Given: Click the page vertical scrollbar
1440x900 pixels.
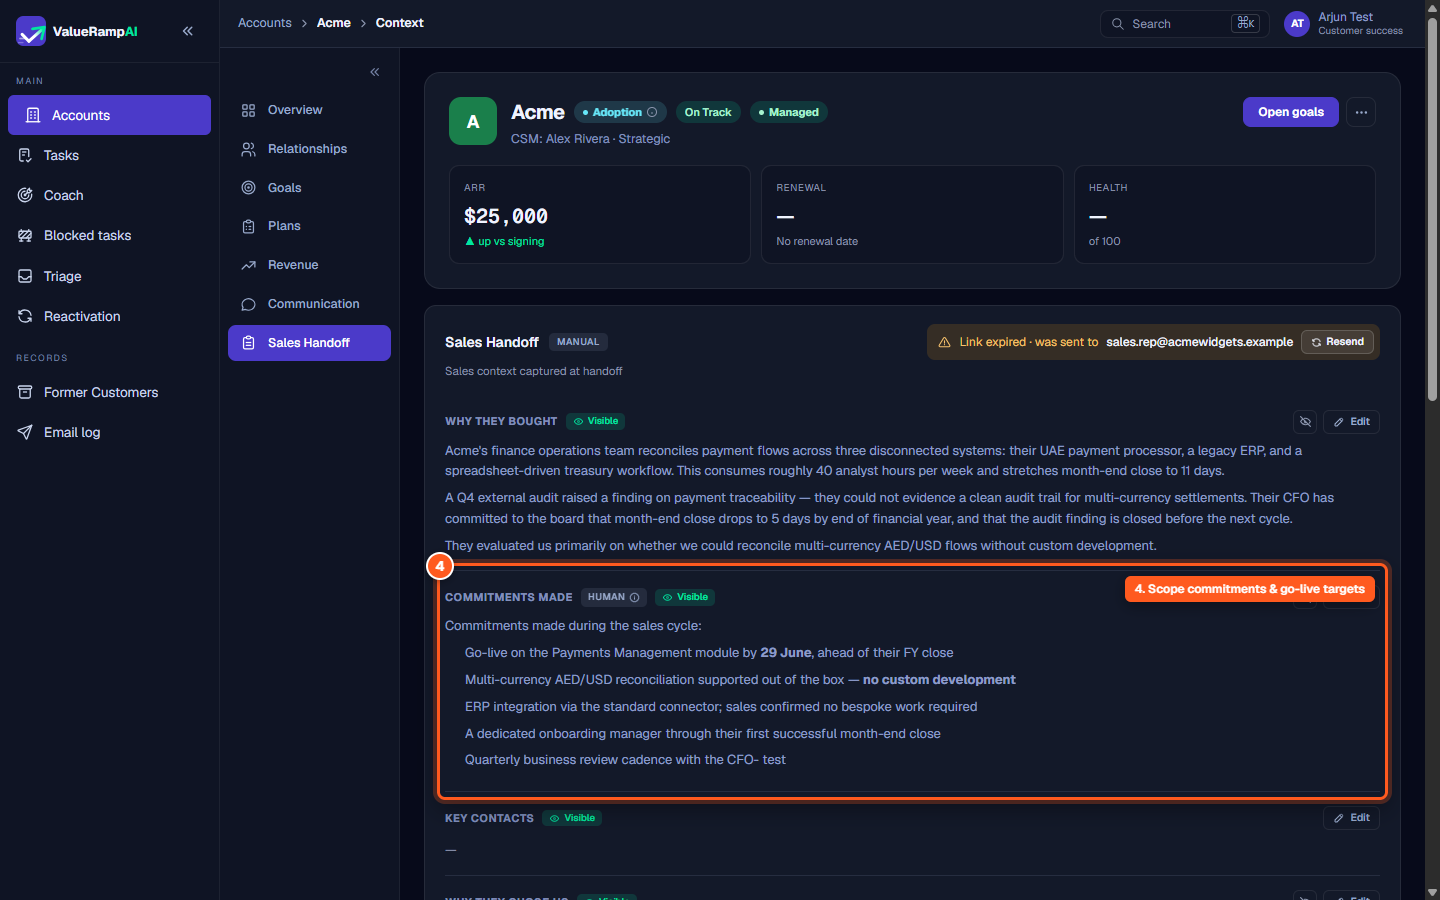Looking at the screenshot, I should tap(1432, 210).
